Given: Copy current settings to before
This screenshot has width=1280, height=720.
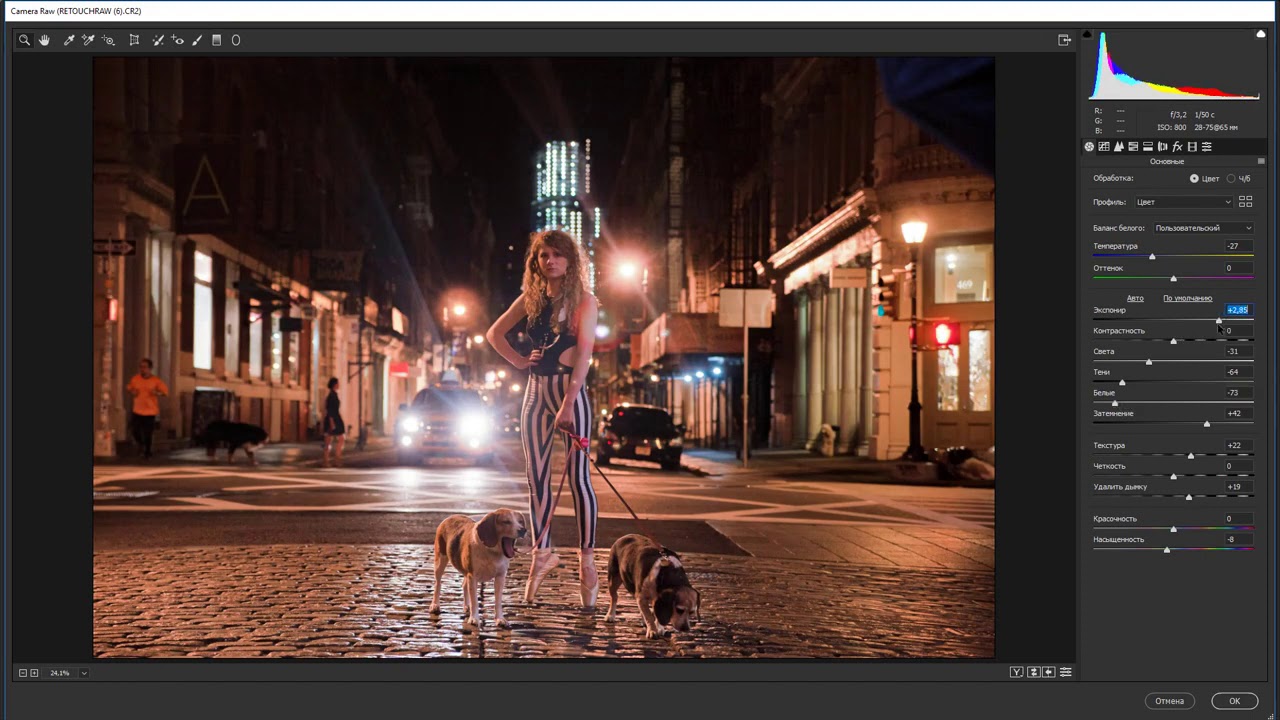Looking at the screenshot, I should (1049, 672).
